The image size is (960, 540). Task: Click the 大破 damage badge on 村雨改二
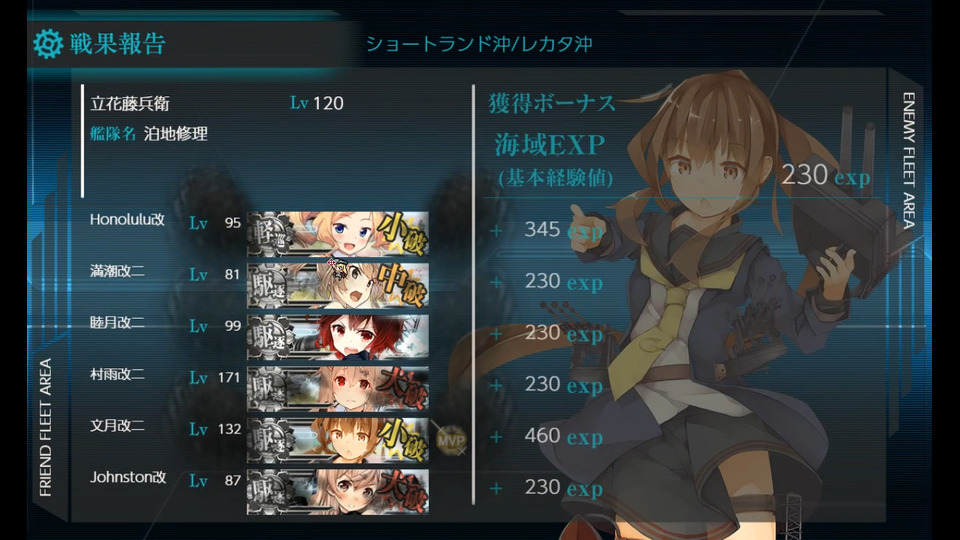(x=402, y=388)
